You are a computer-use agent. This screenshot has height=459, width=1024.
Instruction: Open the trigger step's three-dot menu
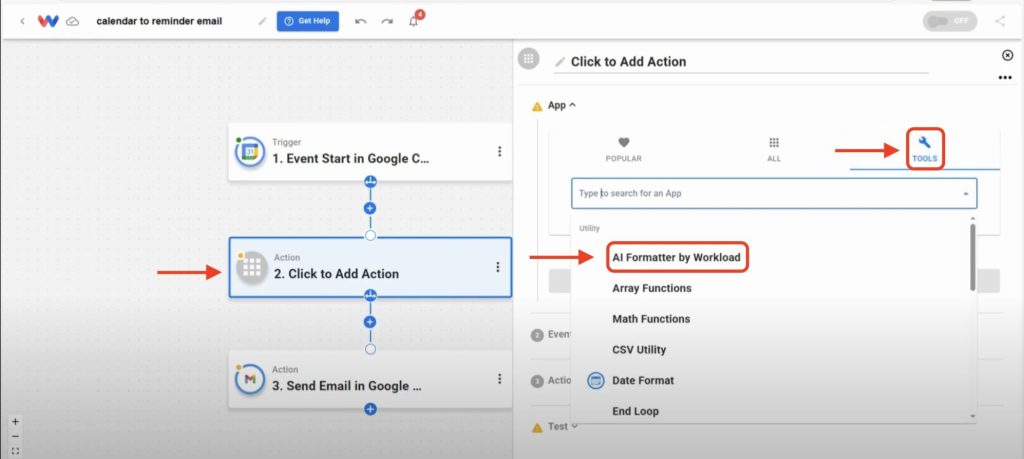pyautogui.click(x=500, y=151)
